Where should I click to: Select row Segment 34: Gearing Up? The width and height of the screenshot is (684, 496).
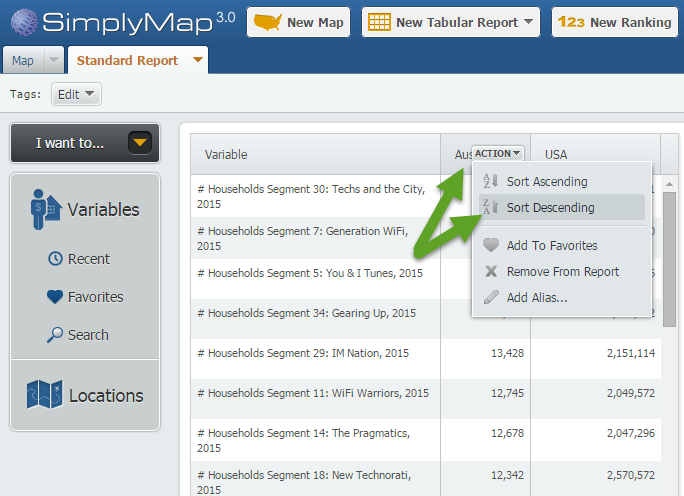[315, 319]
